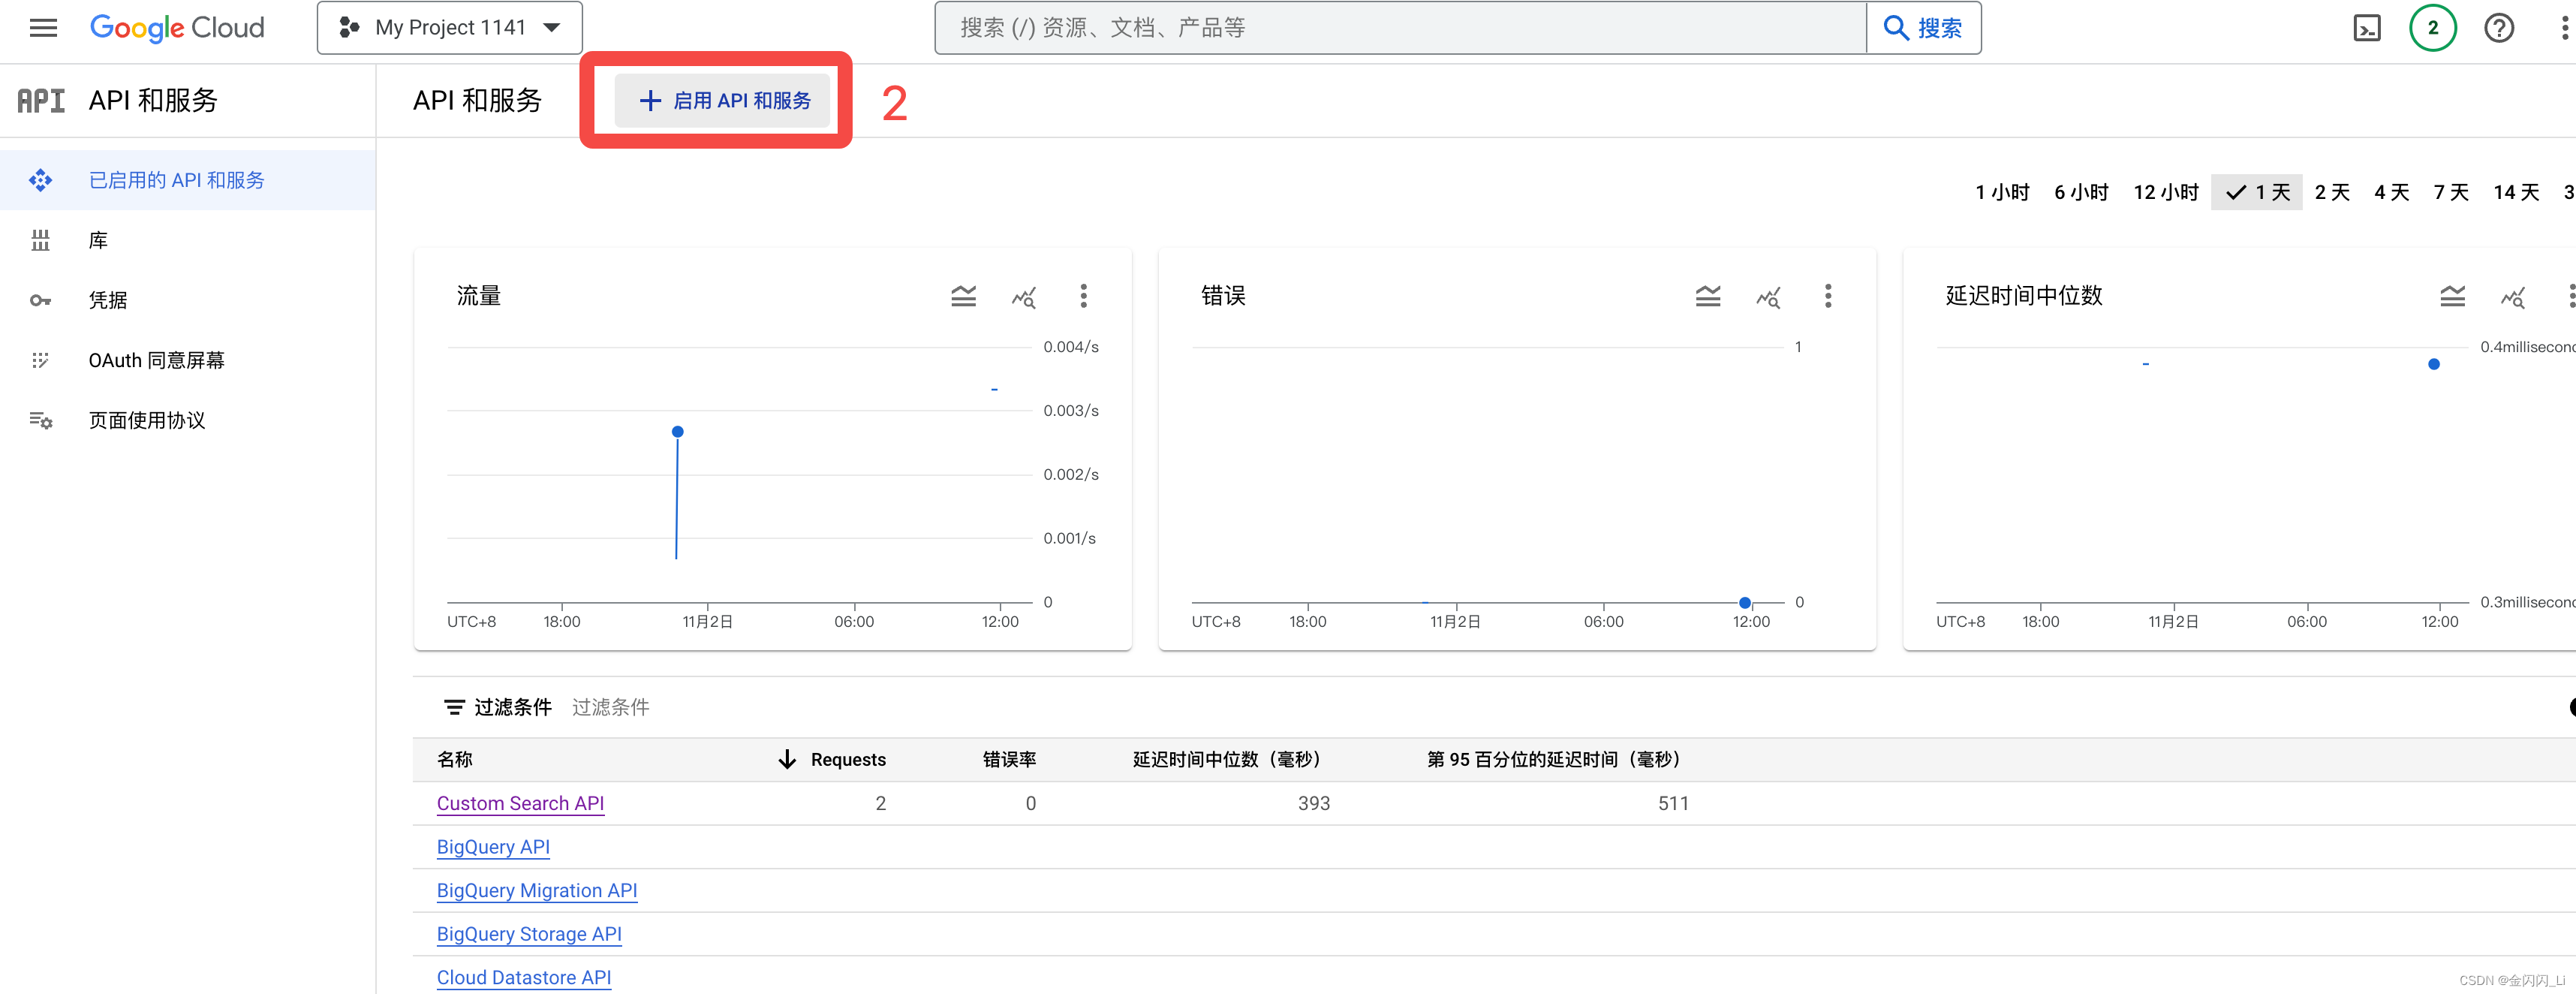
Task: Open the main navigation hamburger menu
Action: [x=43, y=28]
